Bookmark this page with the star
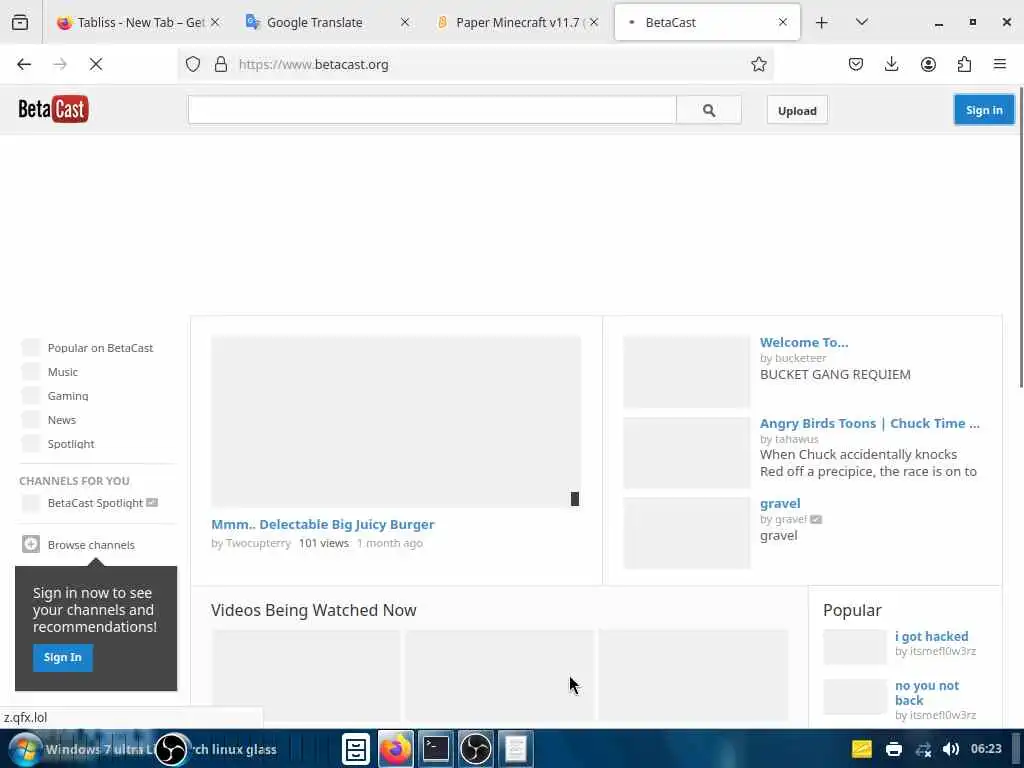This screenshot has width=1024, height=768. (758, 64)
